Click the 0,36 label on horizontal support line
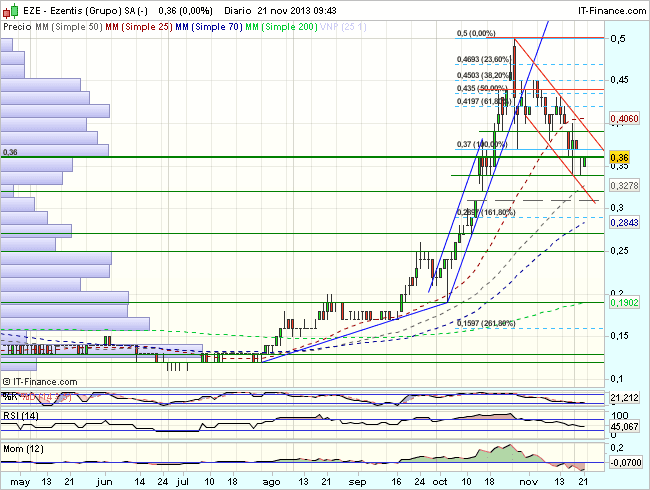The image size is (650, 490). point(10,152)
